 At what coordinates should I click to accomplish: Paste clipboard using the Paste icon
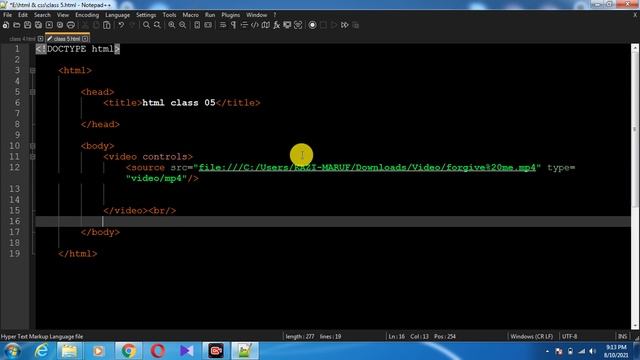click(107, 25)
